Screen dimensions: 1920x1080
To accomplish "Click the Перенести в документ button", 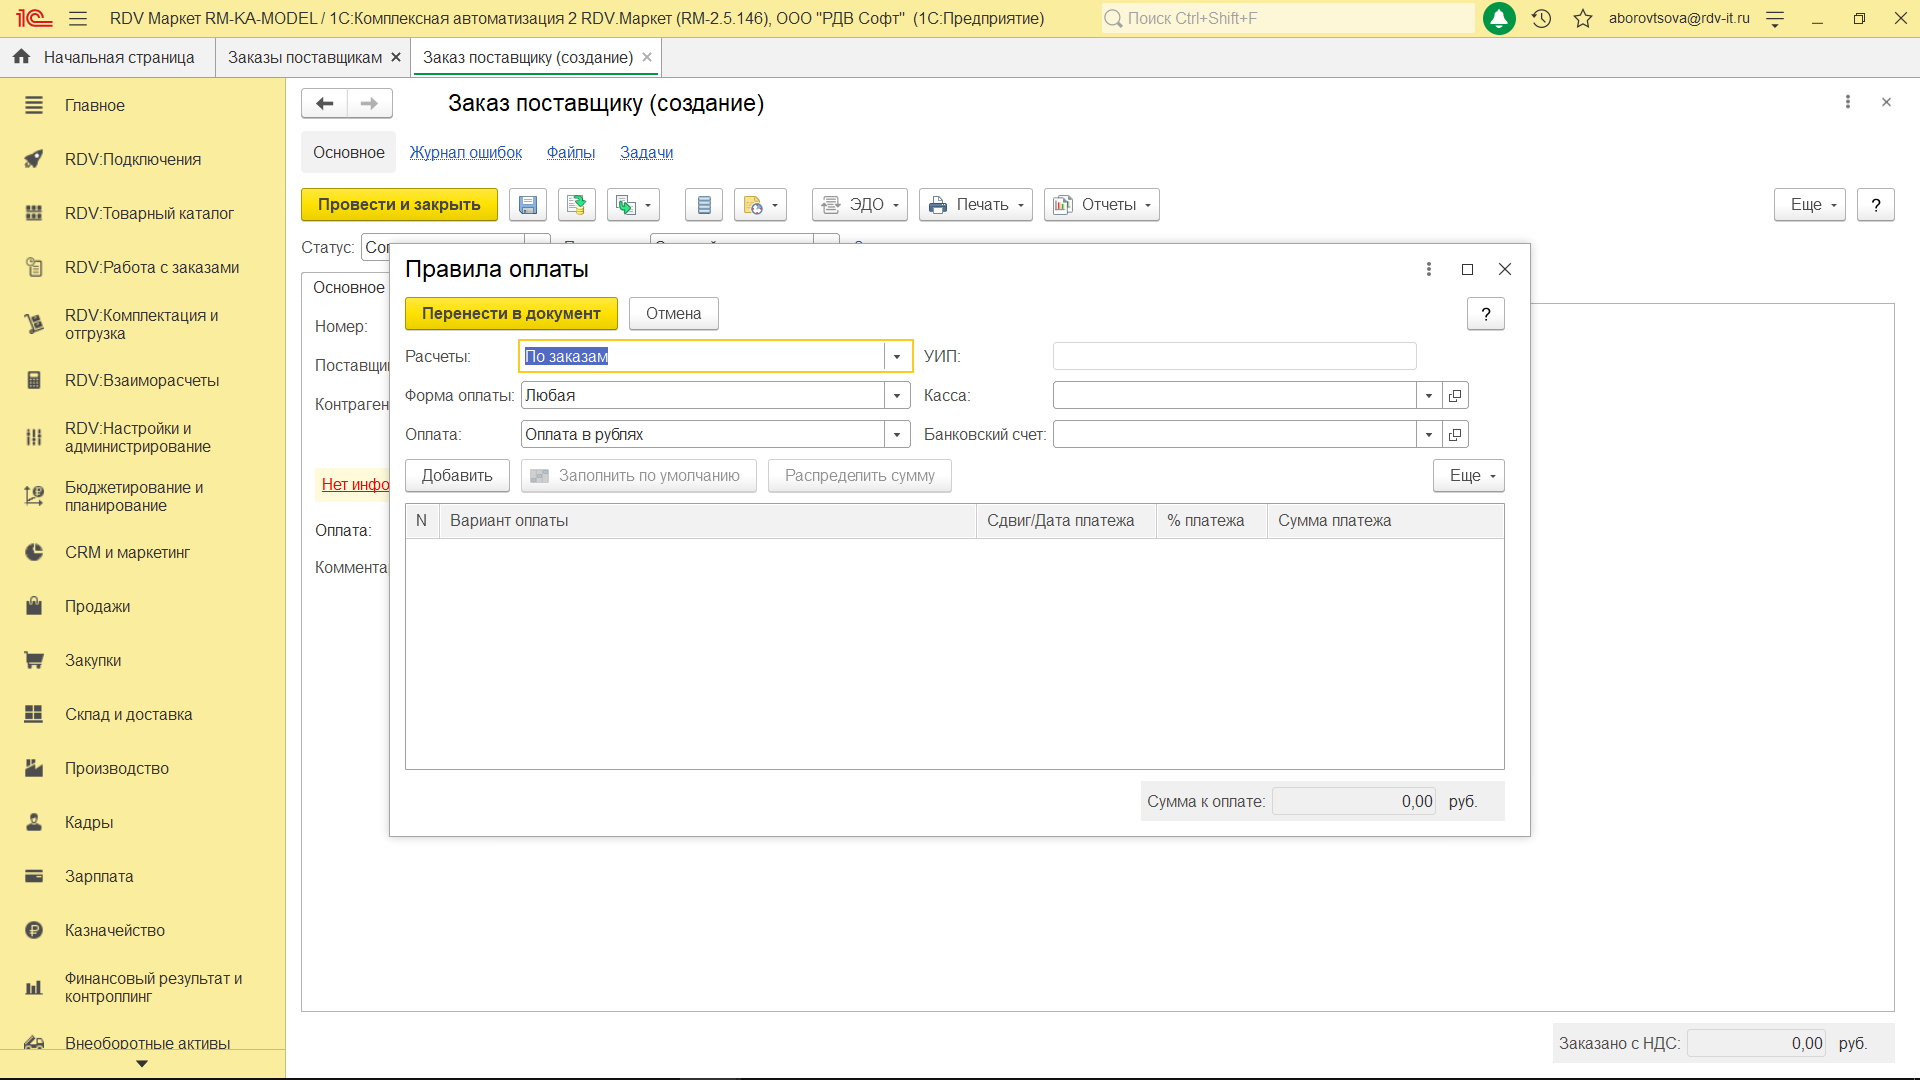I will point(511,314).
